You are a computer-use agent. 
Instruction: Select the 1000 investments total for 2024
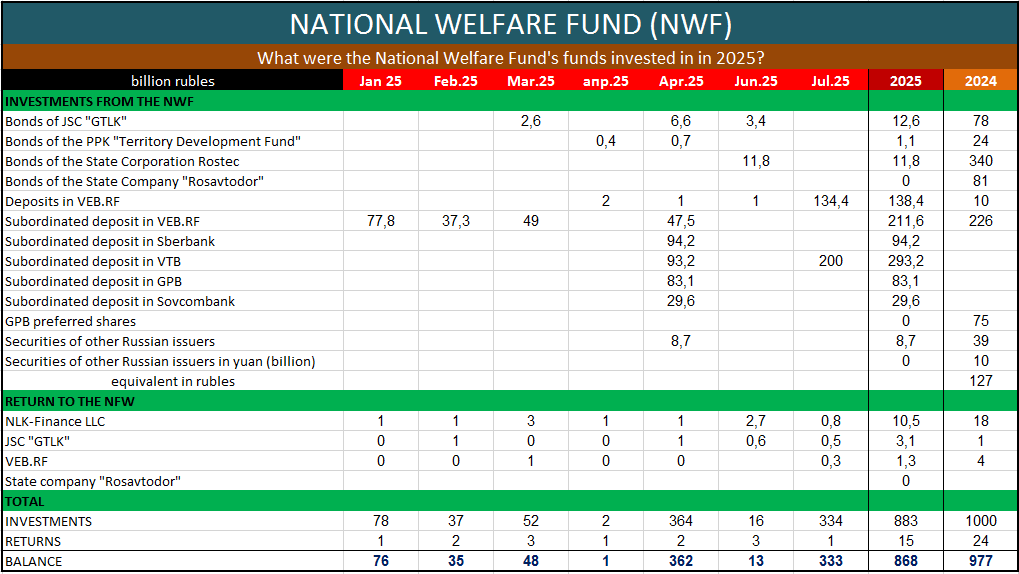click(981, 521)
